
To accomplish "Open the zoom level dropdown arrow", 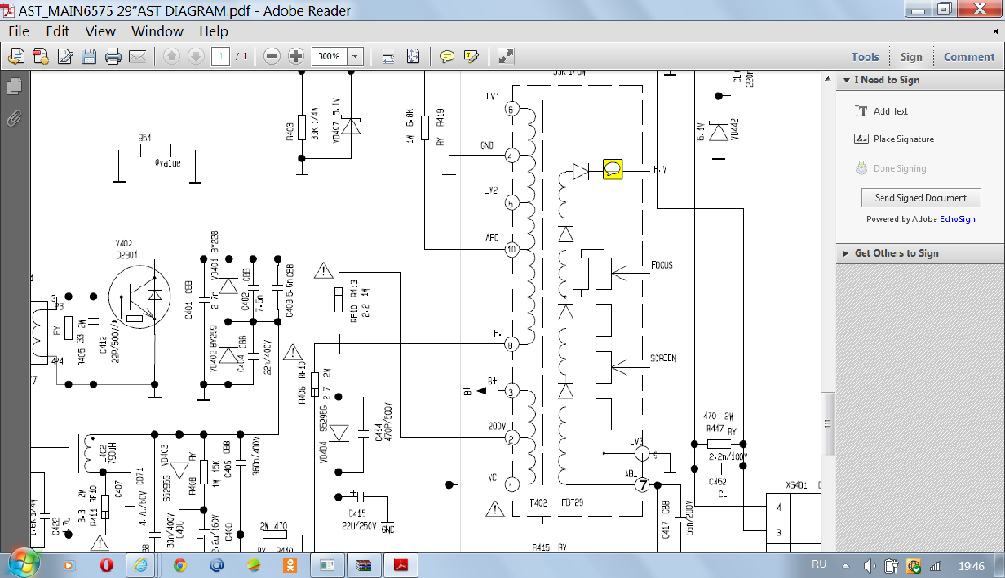I will (x=355, y=56).
